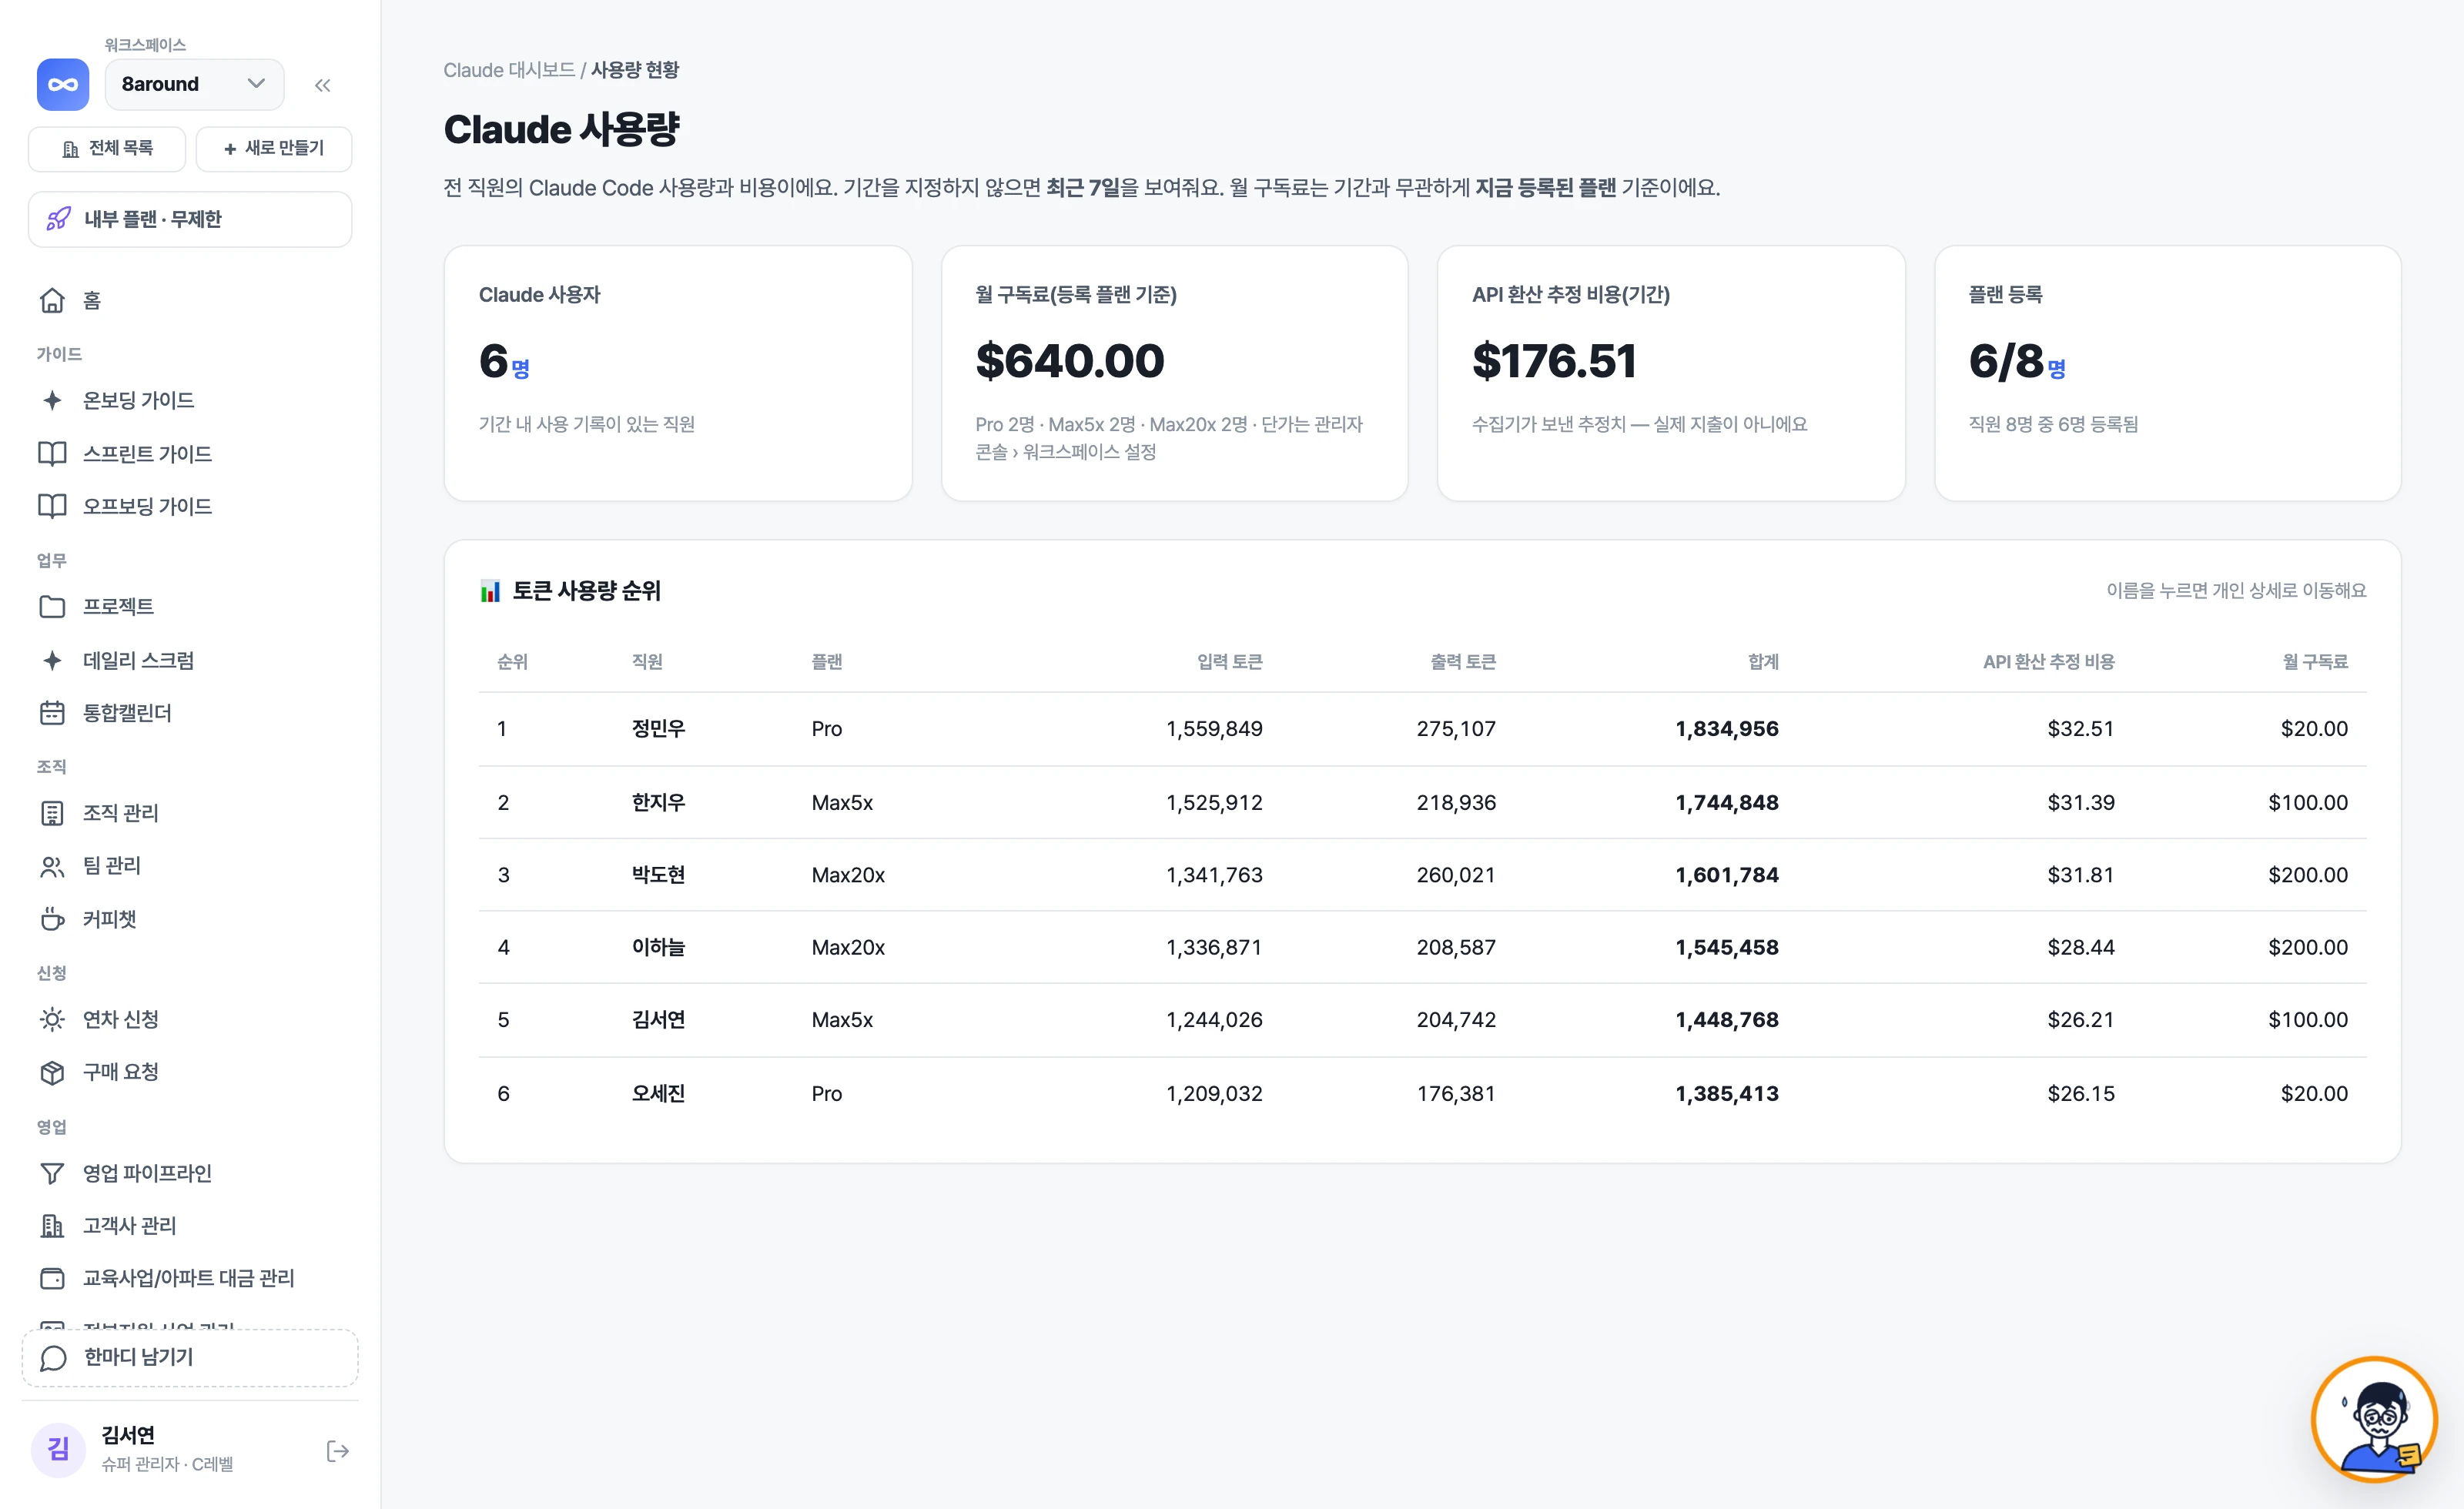Open employee 박도현 detail from ranking
2464x1509 pixels.
coord(658,875)
